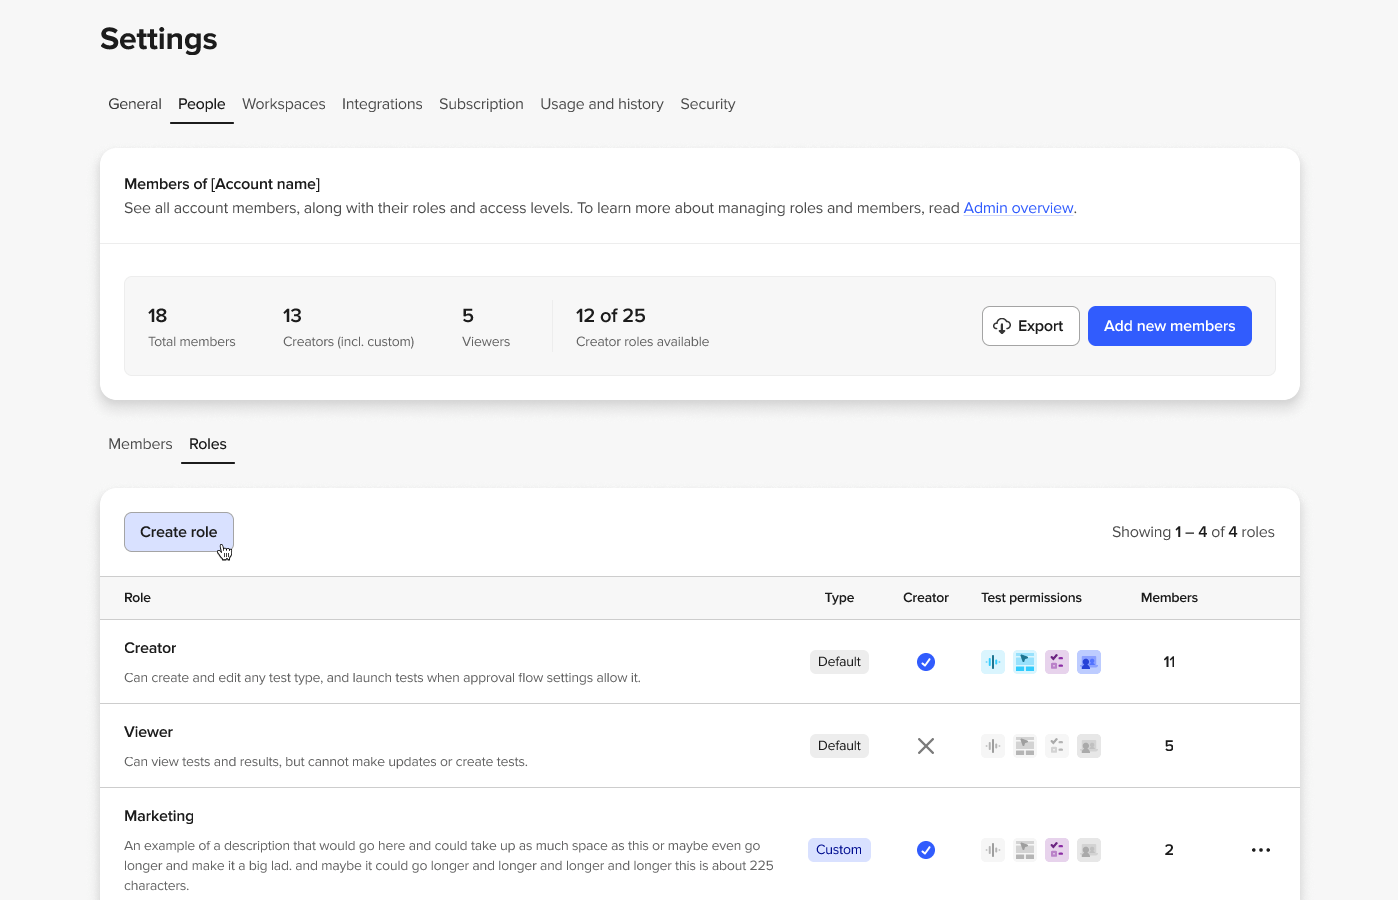The image size is (1398, 900).
Task: Click the X creator mark for Viewer role
Action: click(926, 746)
